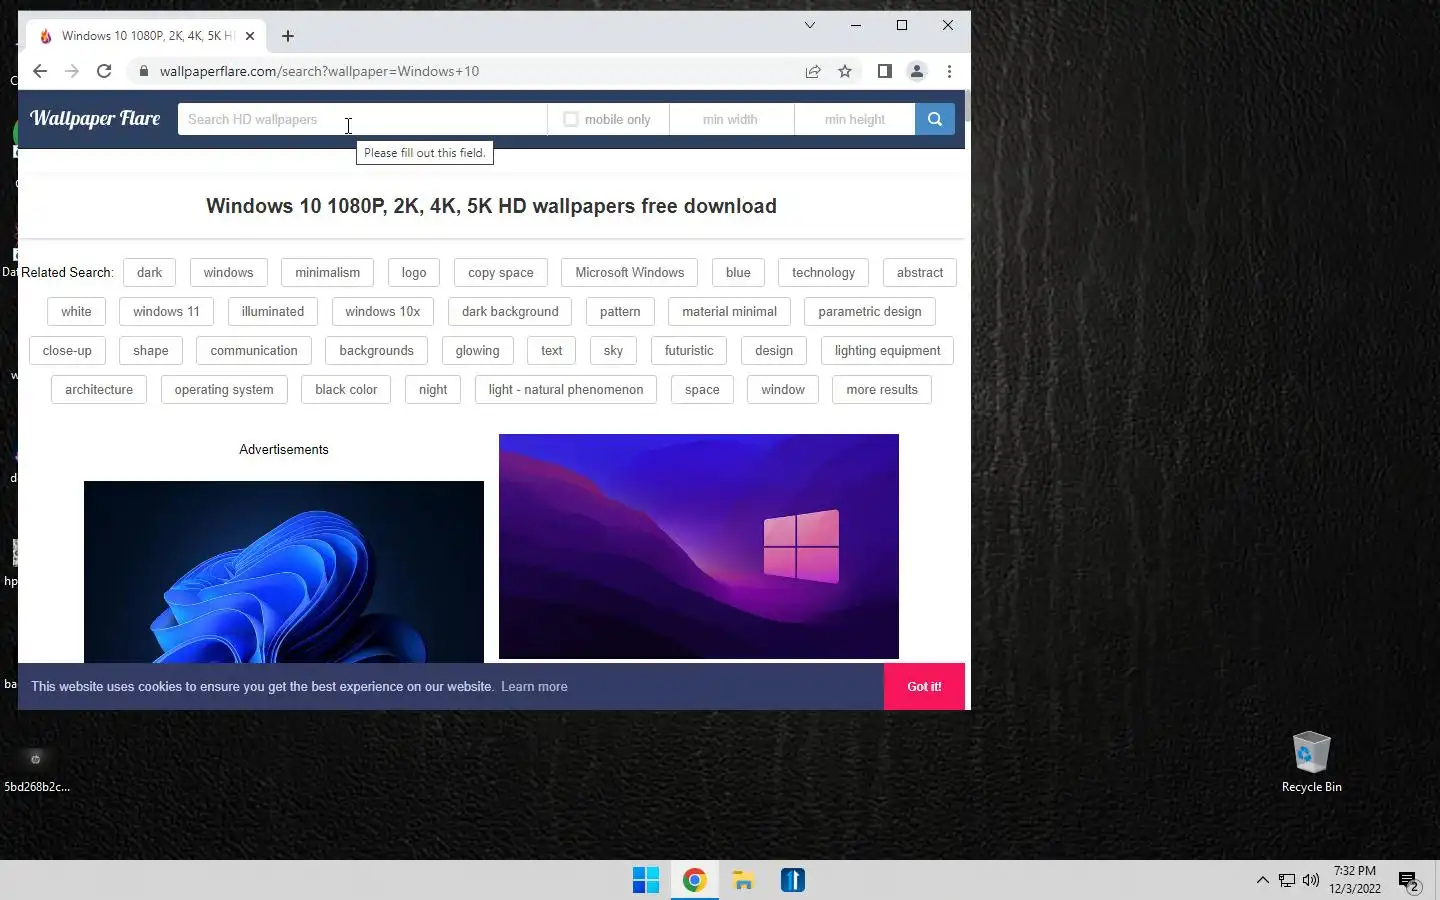Image resolution: width=1440 pixels, height=900 pixels.
Task: Click the parametric design tag
Action: 870,311
